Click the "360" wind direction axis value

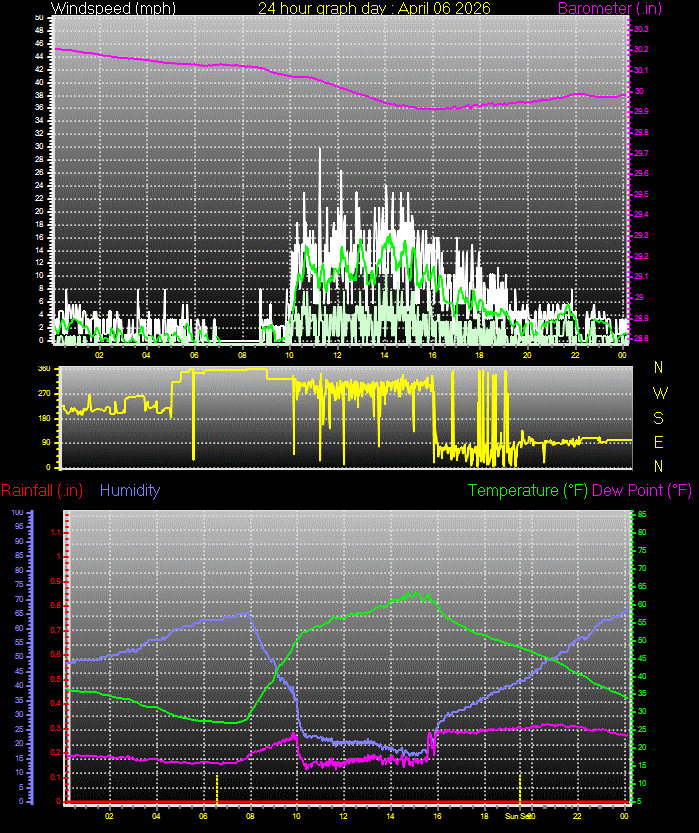(x=45, y=369)
